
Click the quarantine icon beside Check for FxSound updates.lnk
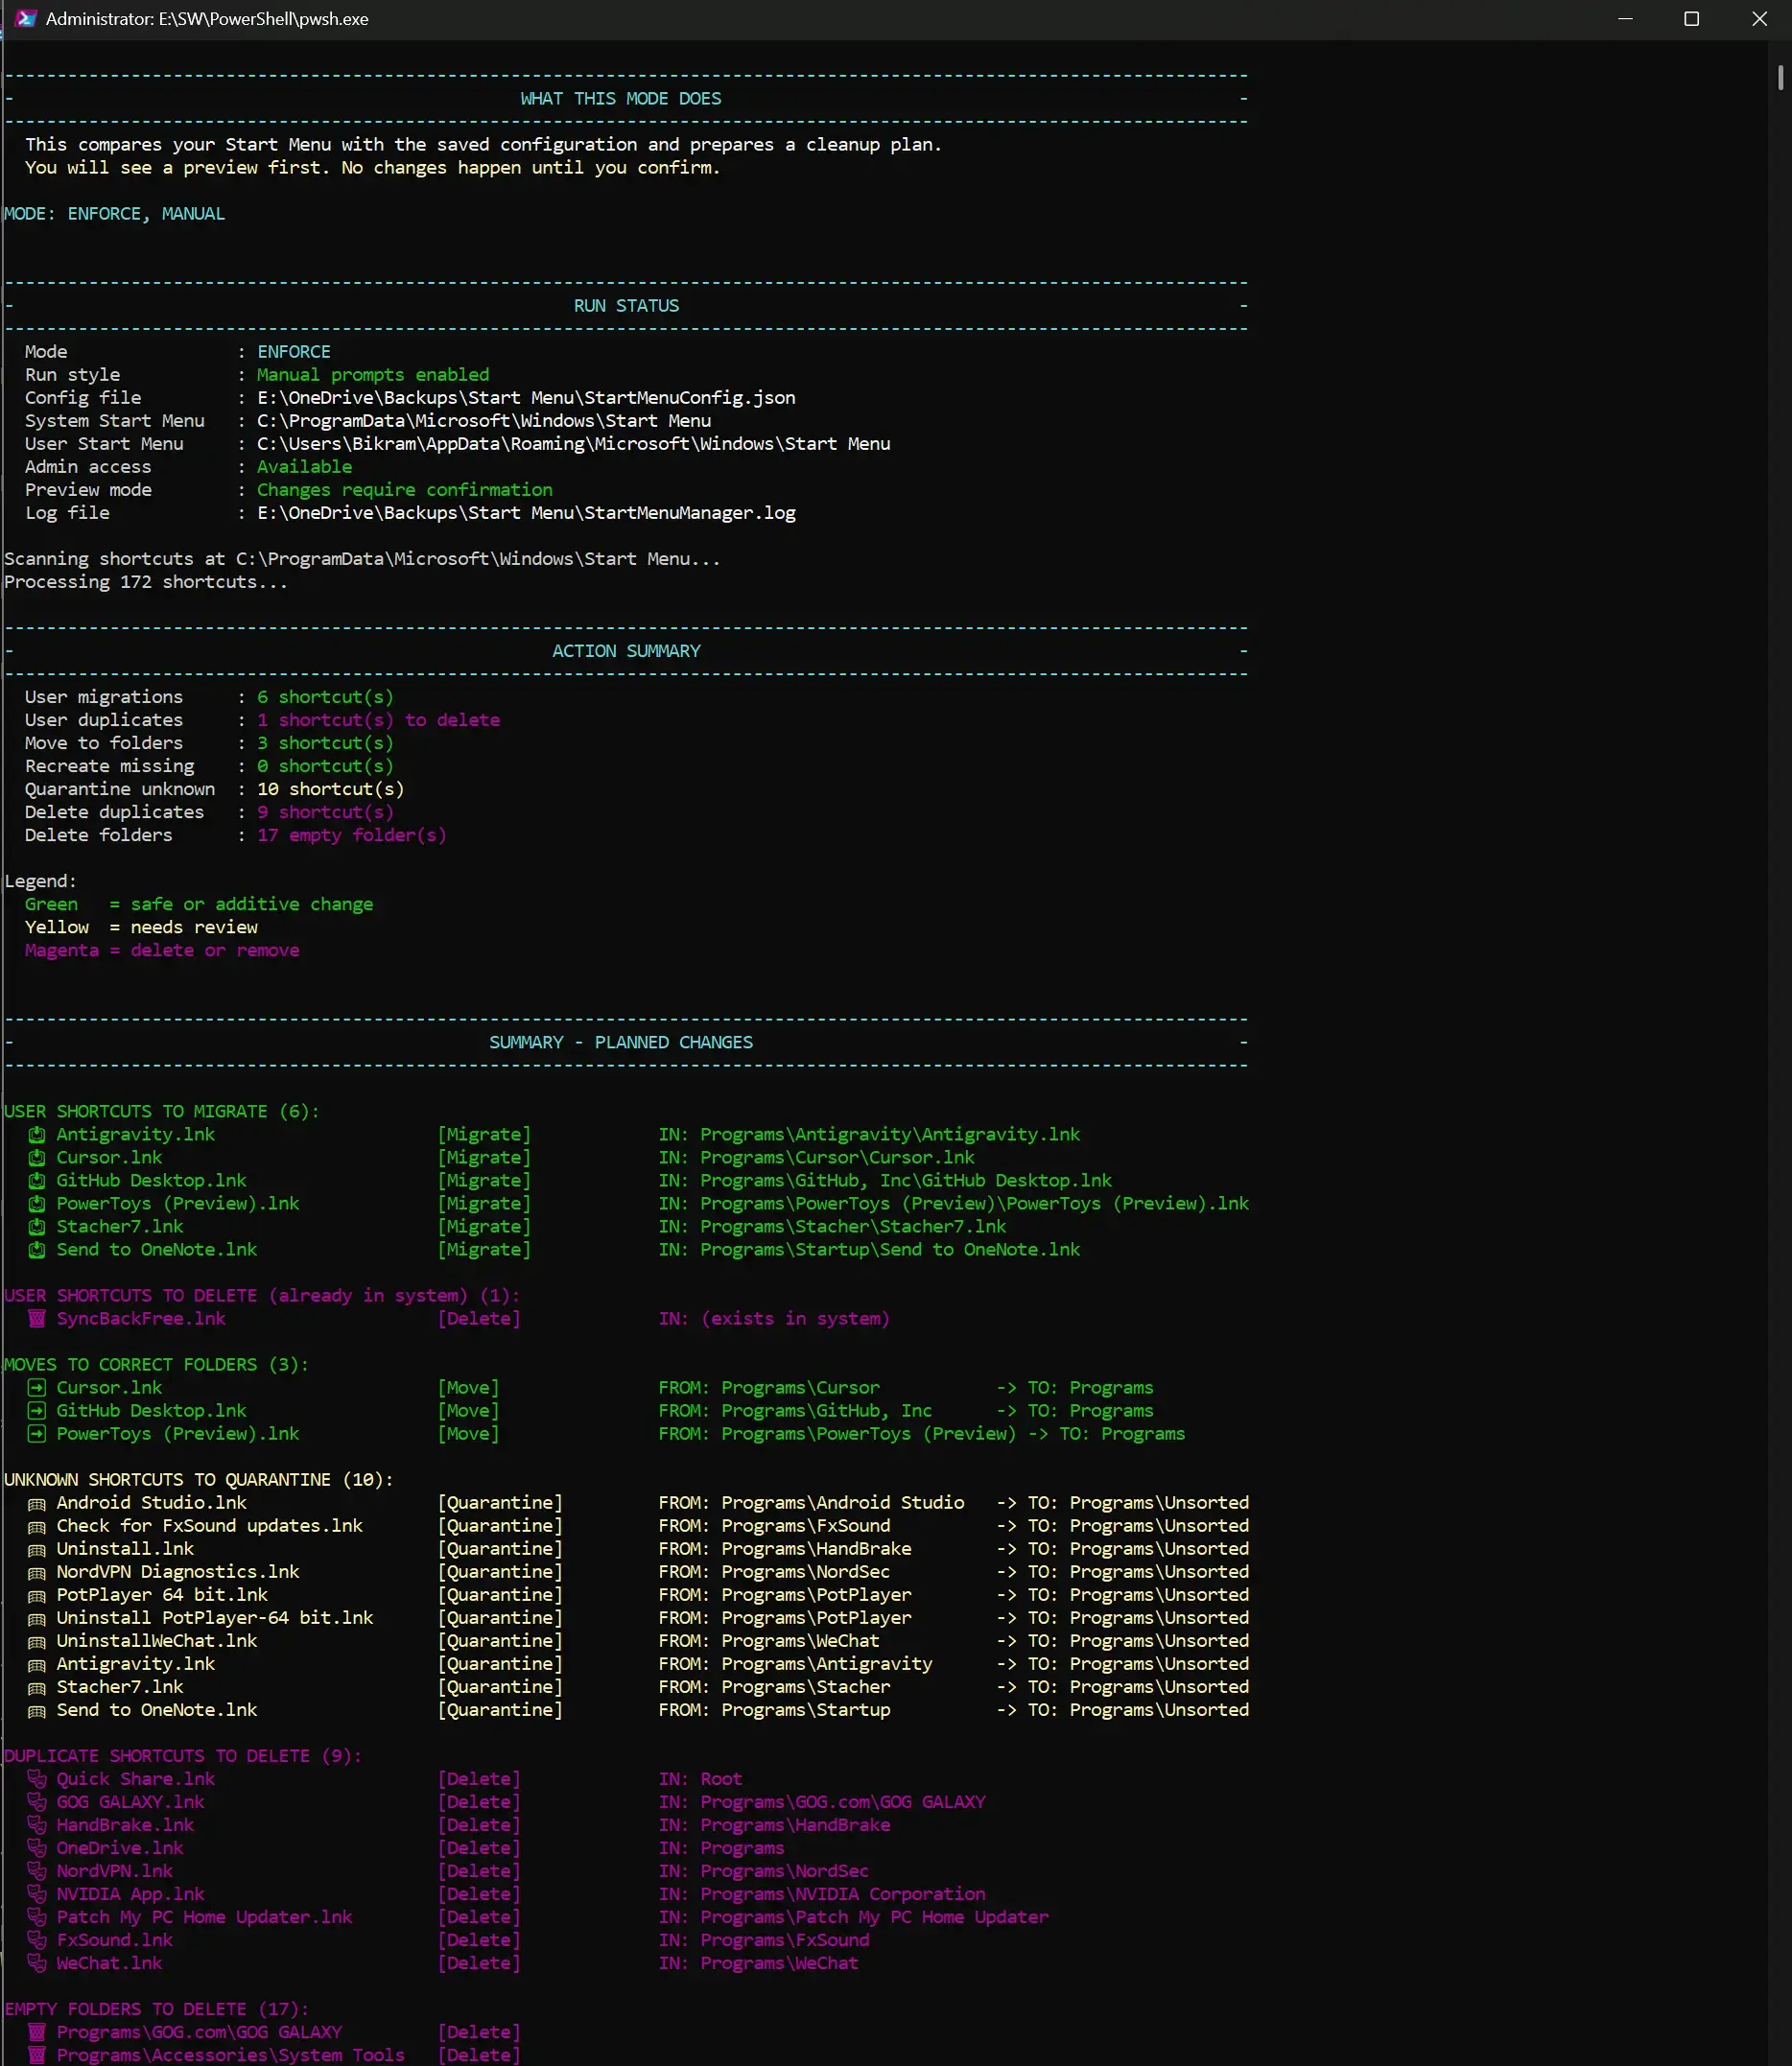(x=37, y=1527)
